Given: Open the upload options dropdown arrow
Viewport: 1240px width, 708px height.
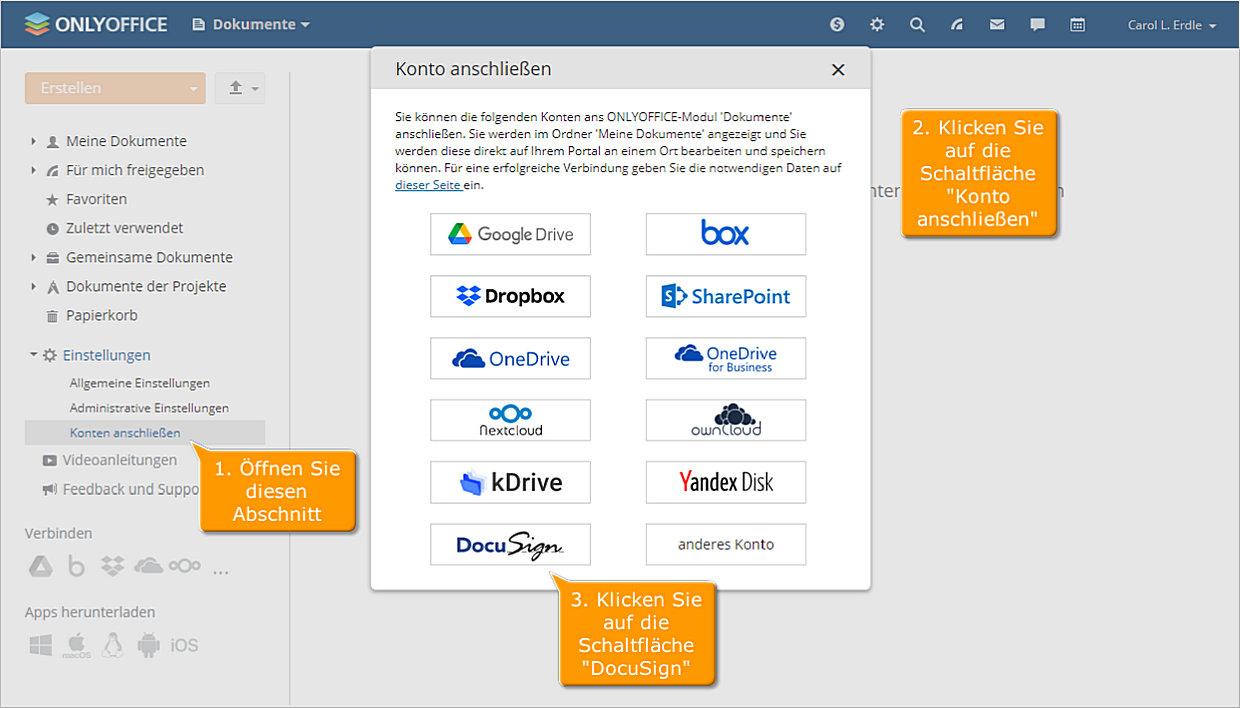Looking at the screenshot, I should [256, 89].
